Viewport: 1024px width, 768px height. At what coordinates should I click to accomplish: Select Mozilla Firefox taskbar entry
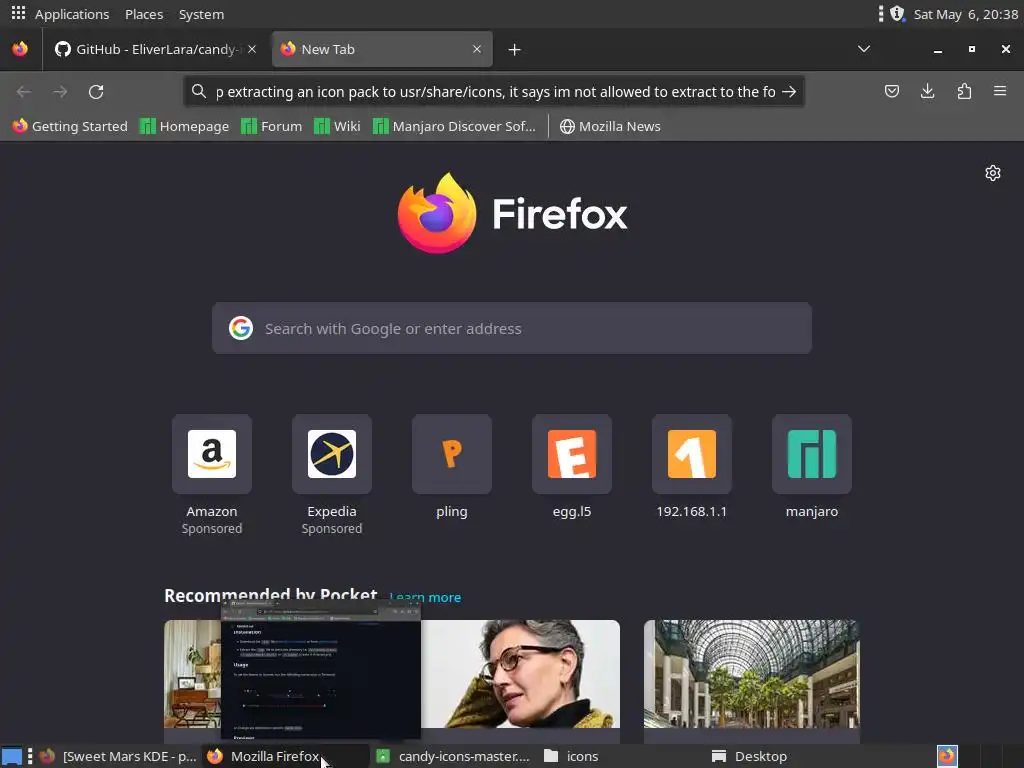pos(286,756)
